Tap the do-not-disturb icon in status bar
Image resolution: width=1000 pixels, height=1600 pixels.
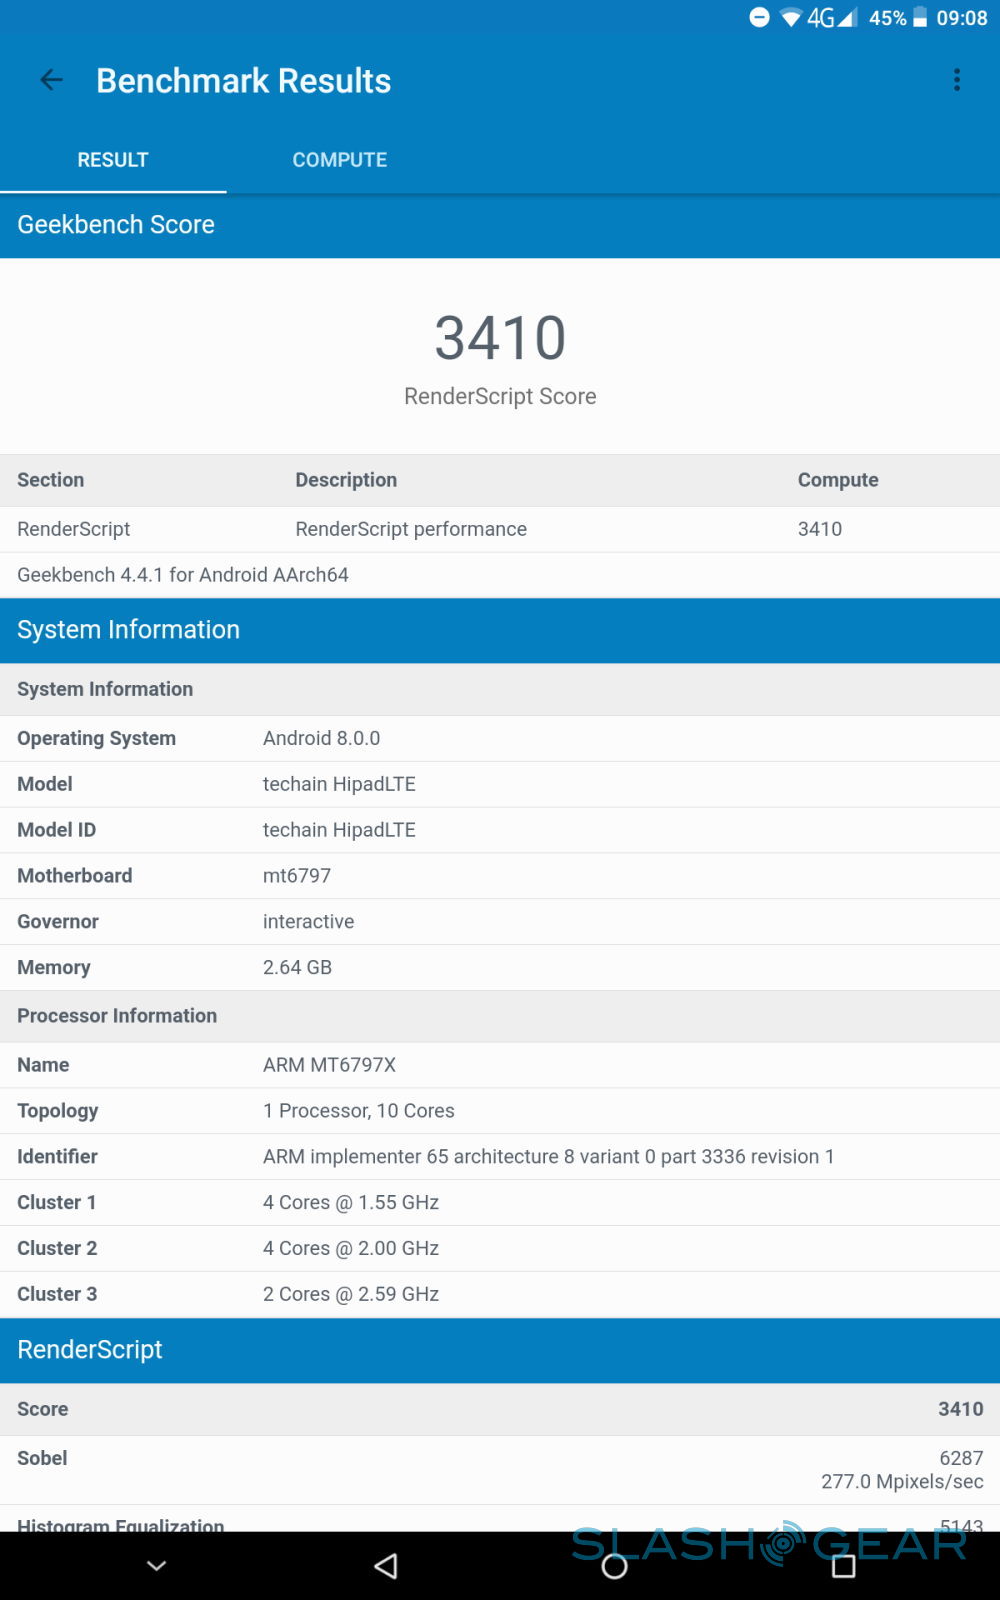pyautogui.click(x=760, y=17)
